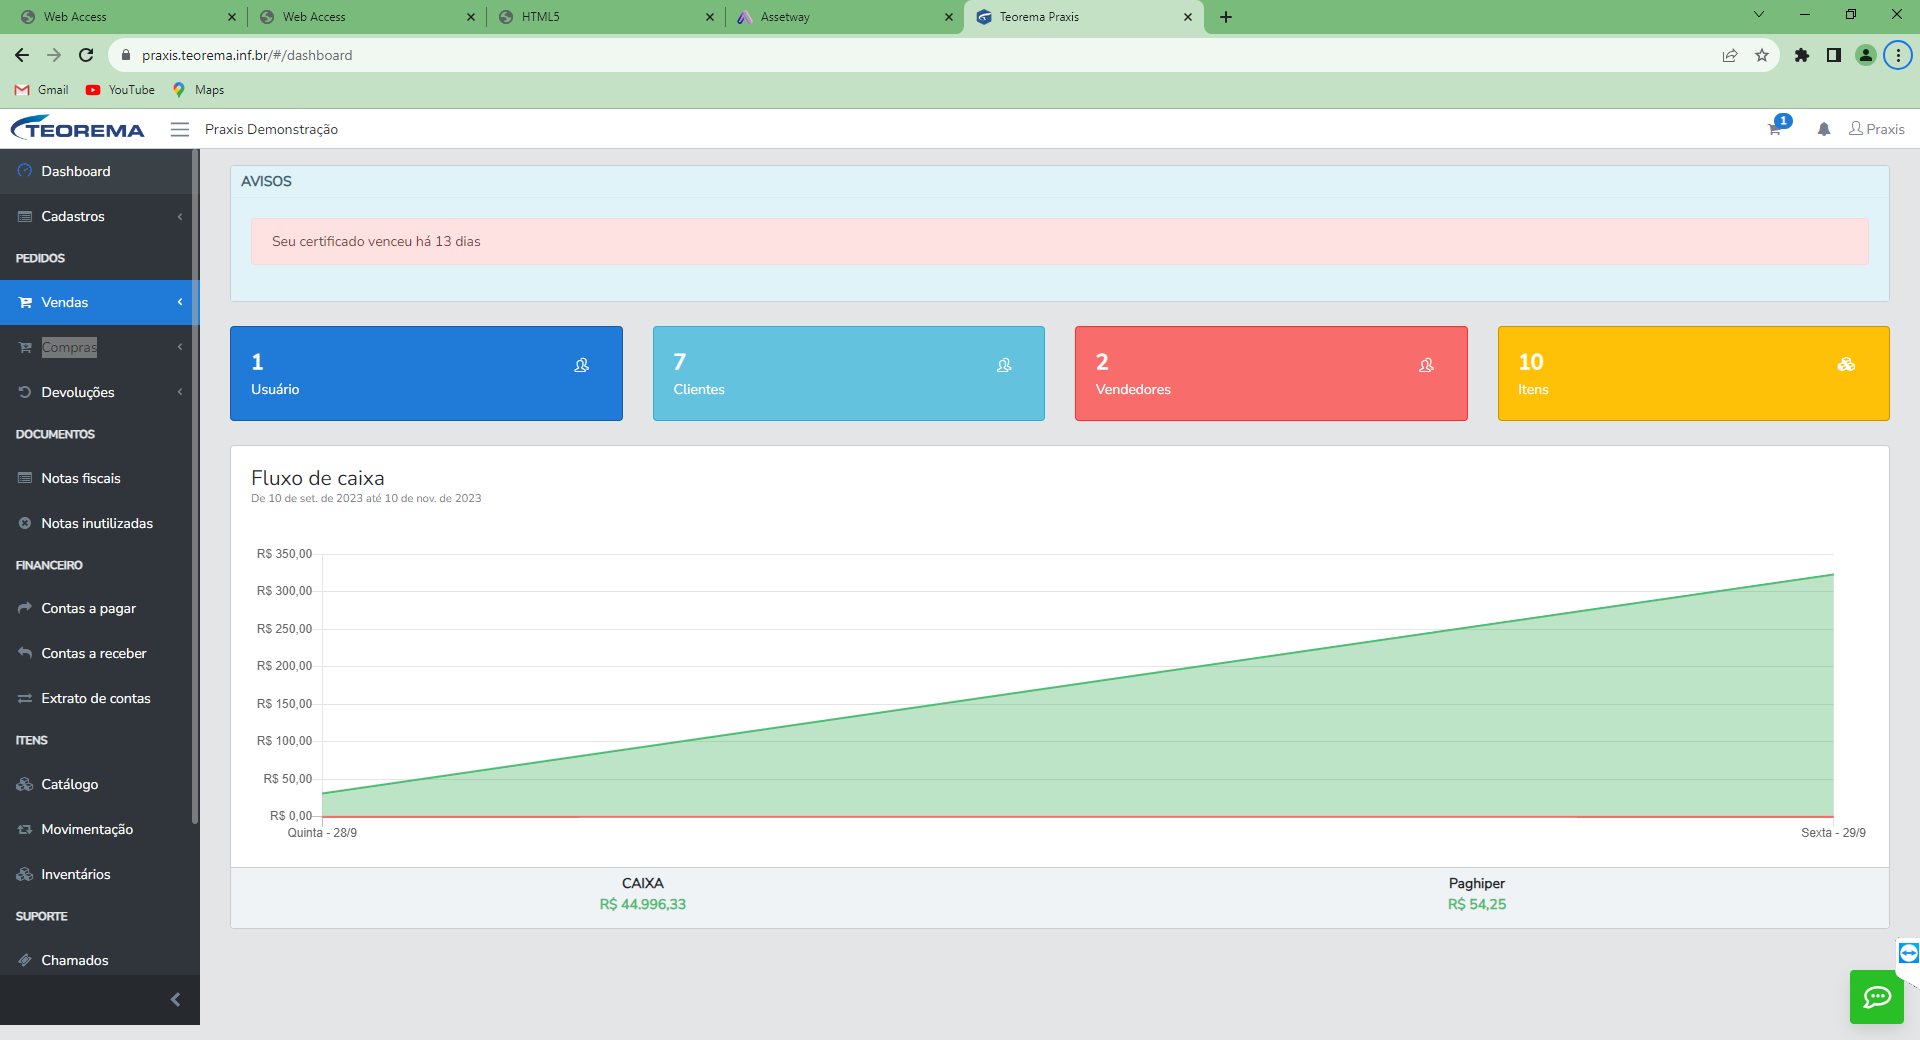
Task: Open the green chat support button
Action: (1877, 997)
